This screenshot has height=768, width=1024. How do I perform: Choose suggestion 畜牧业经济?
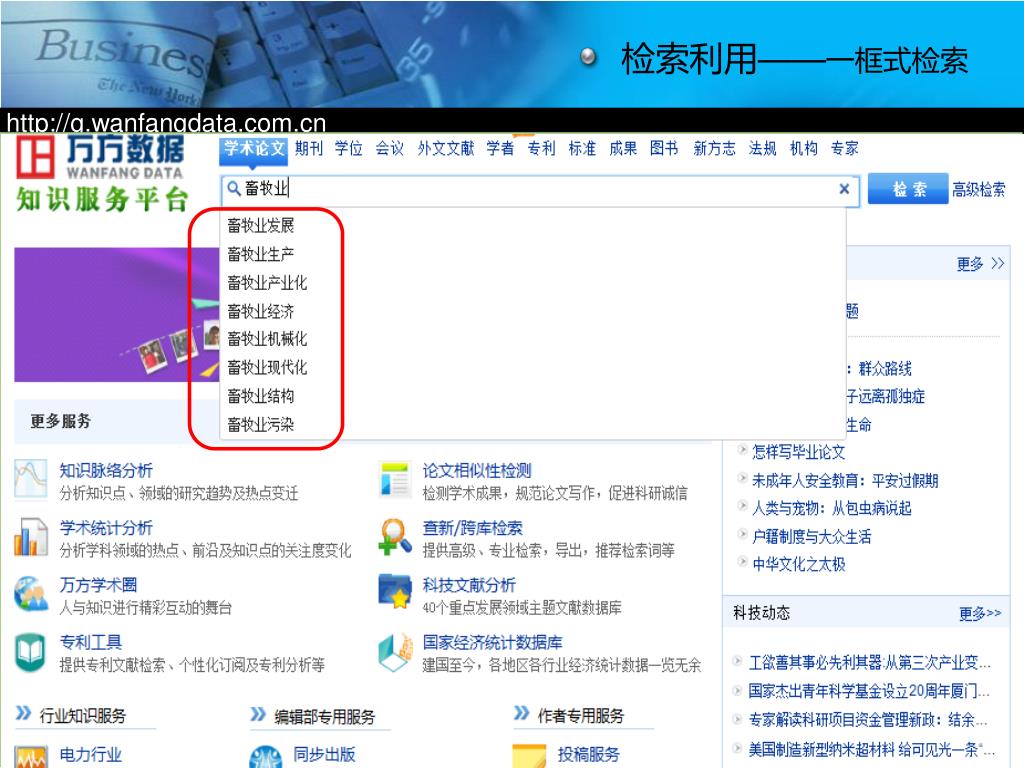[261, 311]
